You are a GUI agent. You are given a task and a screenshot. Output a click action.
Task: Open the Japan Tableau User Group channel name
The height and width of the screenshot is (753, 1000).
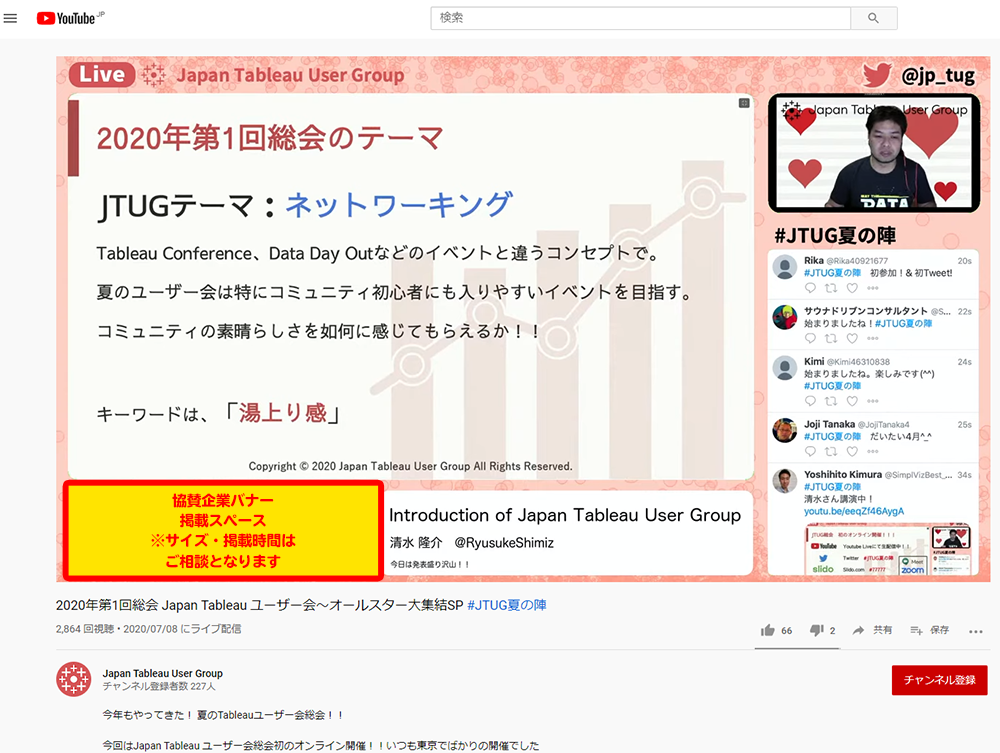pyautogui.click(x=163, y=673)
